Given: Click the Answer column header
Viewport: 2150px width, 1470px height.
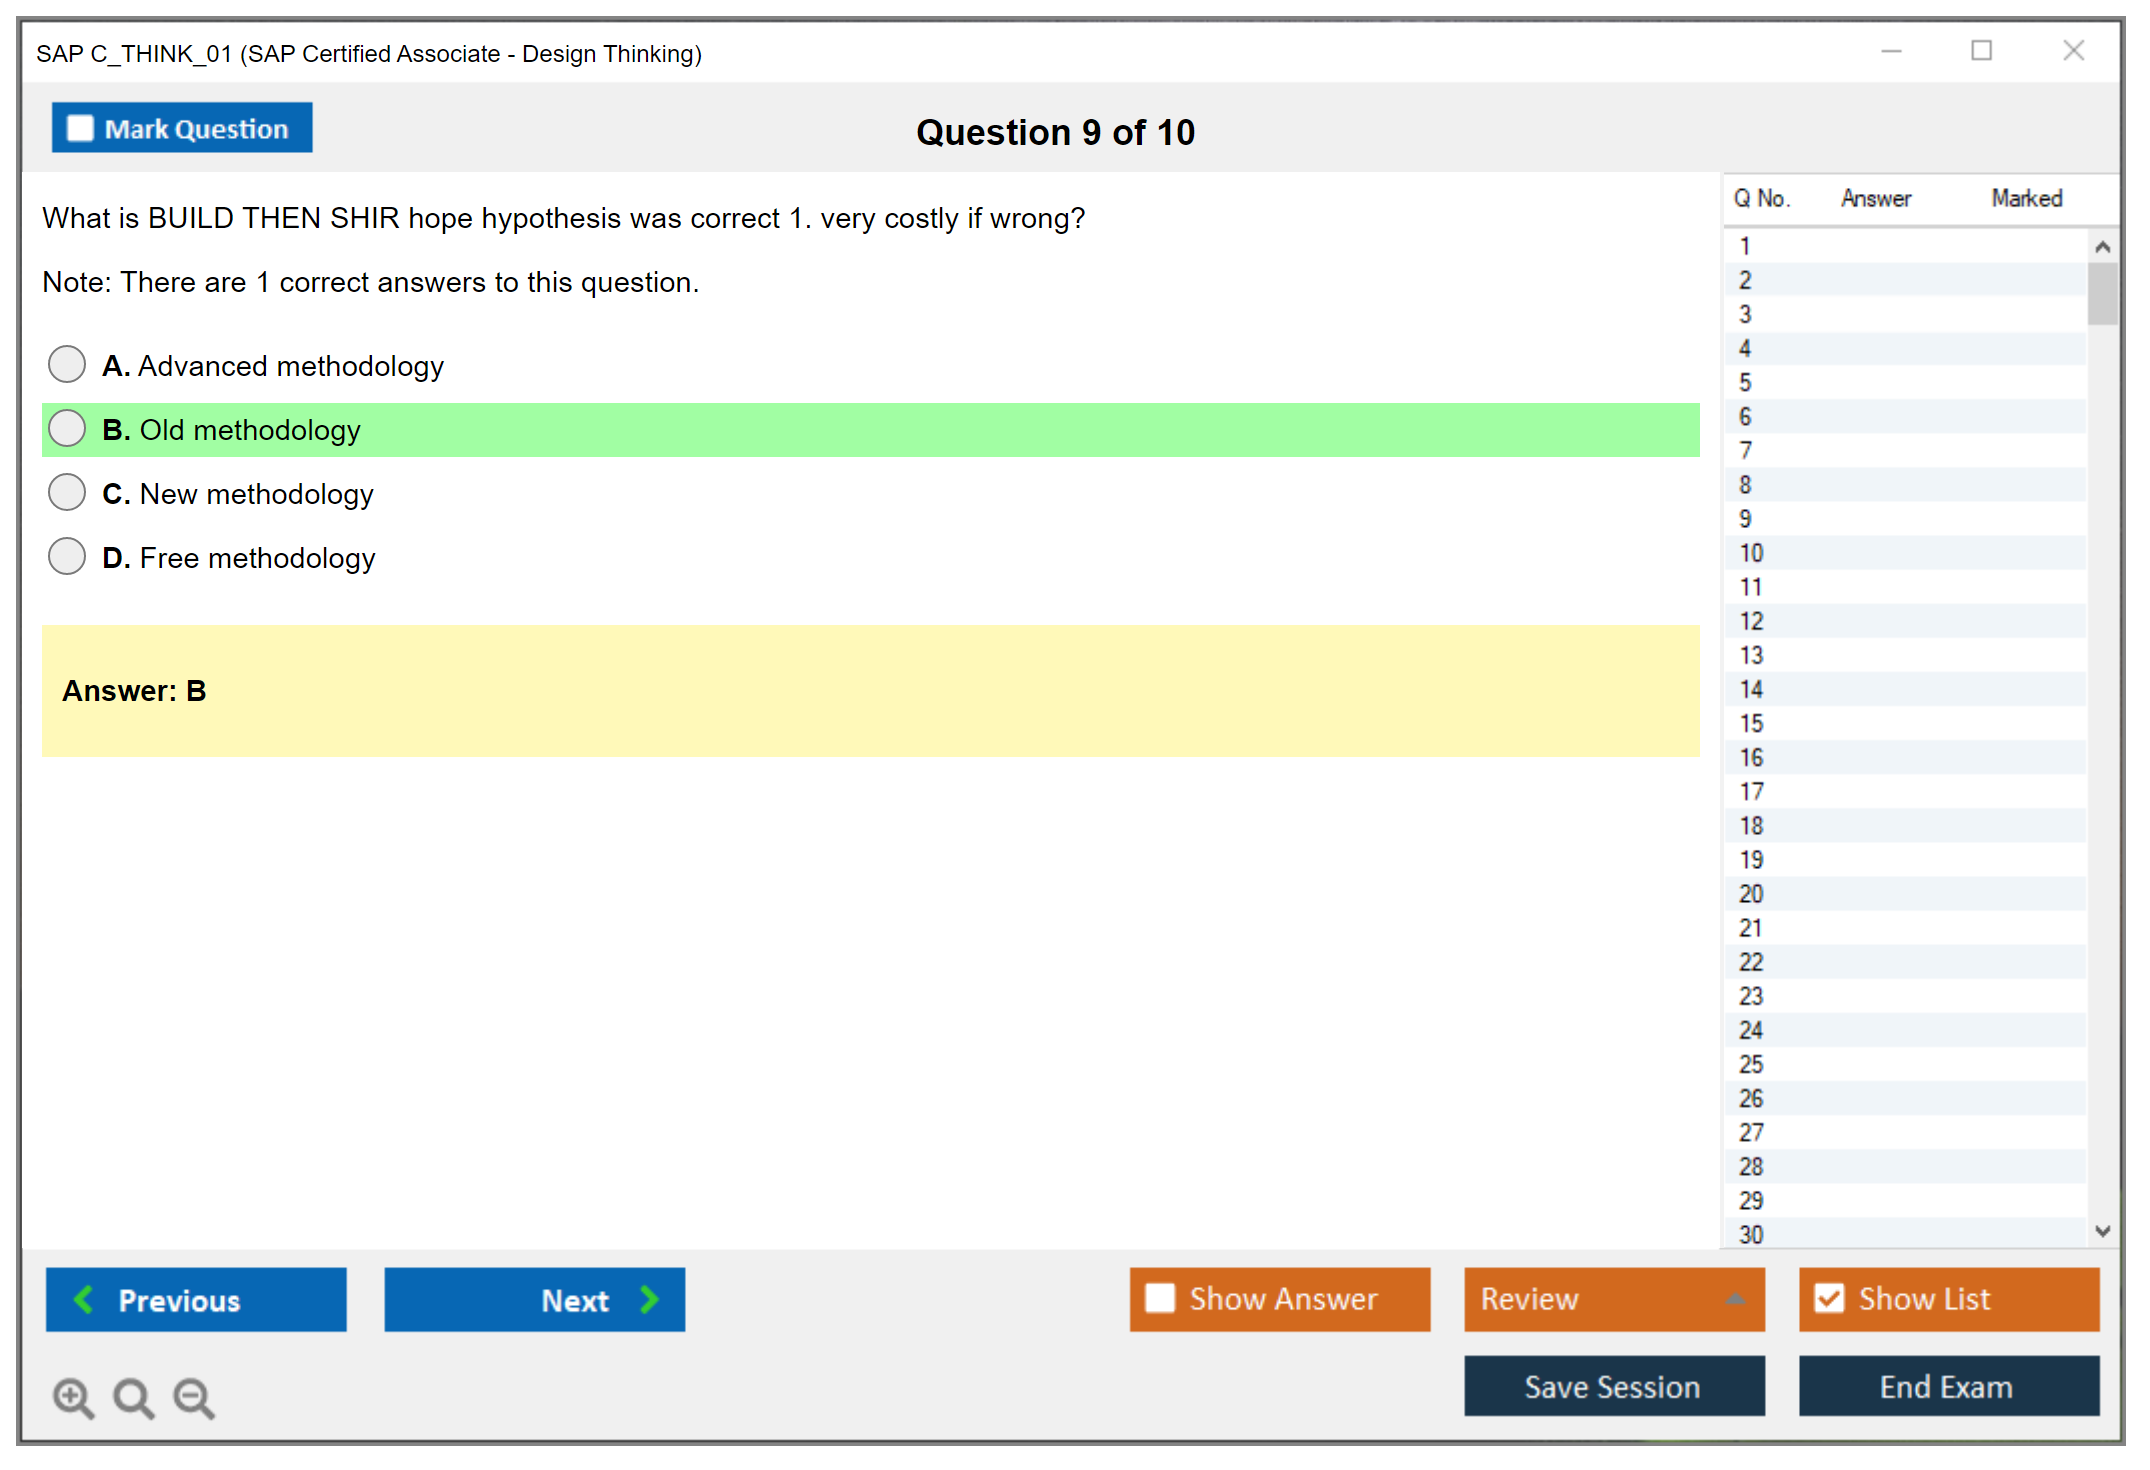Looking at the screenshot, I should pos(1875,198).
